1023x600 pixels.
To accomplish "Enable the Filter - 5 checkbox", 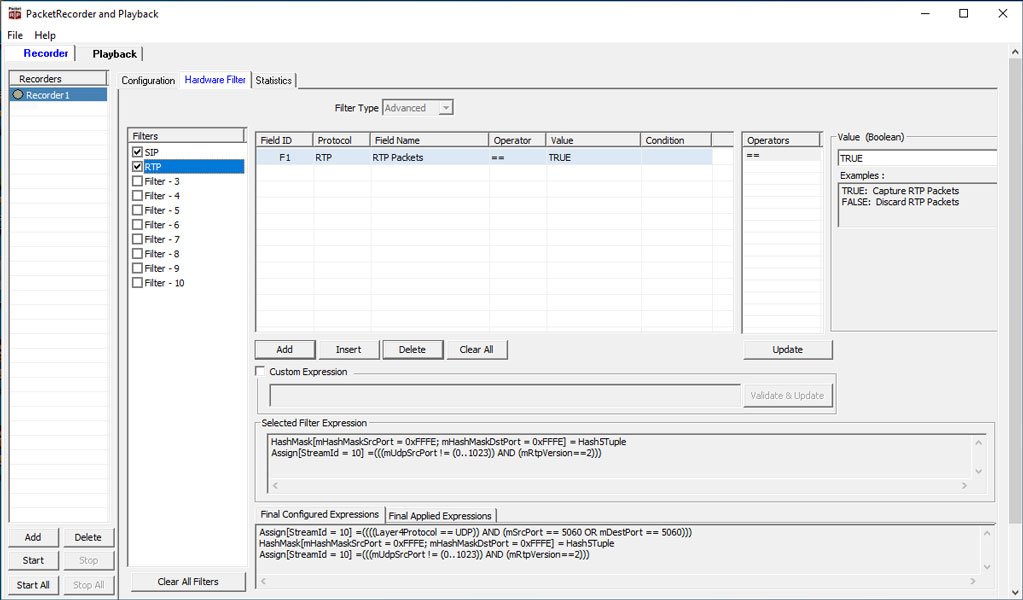I will 137,210.
